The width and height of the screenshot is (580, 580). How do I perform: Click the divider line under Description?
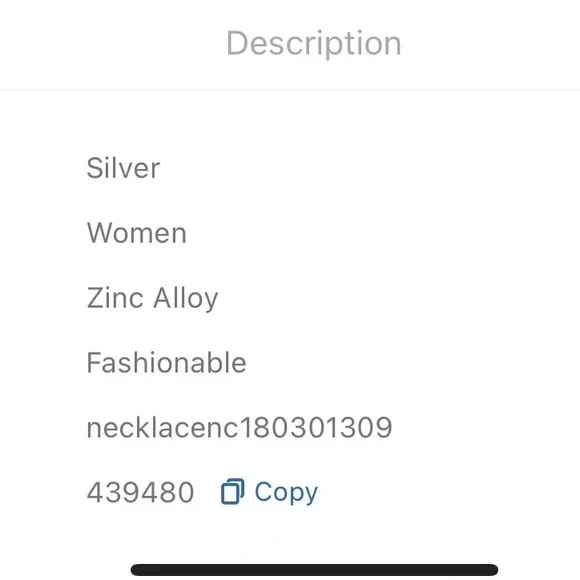[290, 90]
